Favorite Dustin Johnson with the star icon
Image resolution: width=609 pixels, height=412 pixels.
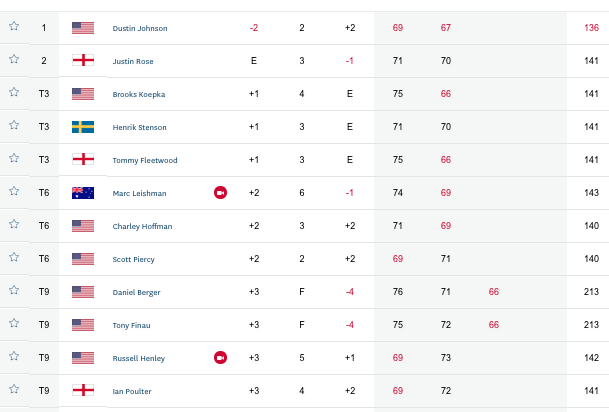coord(14,26)
